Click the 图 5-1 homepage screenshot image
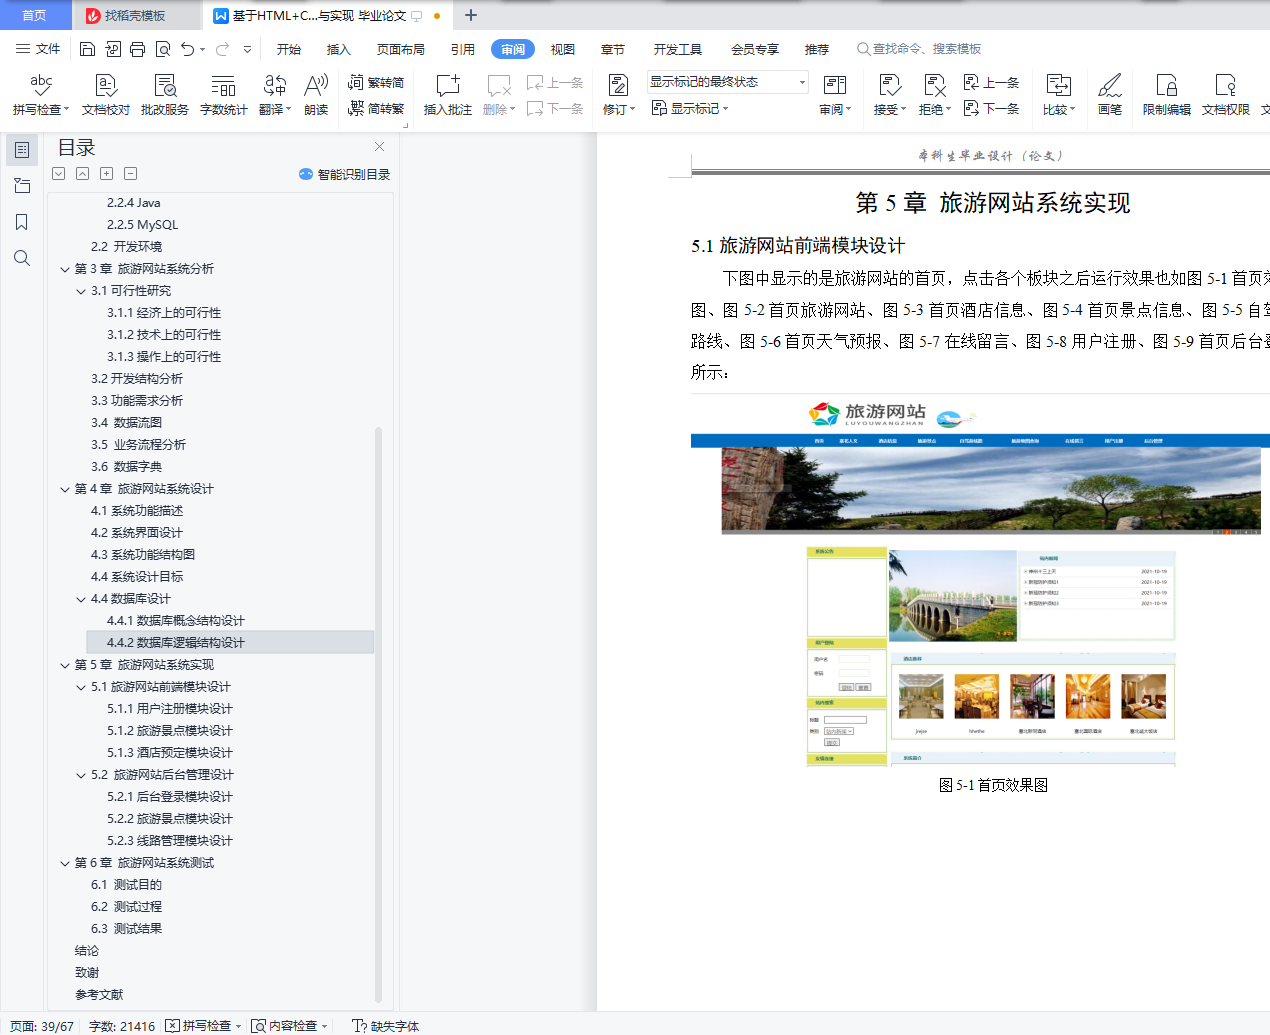The image size is (1270, 1035). [x=980, y=582]
